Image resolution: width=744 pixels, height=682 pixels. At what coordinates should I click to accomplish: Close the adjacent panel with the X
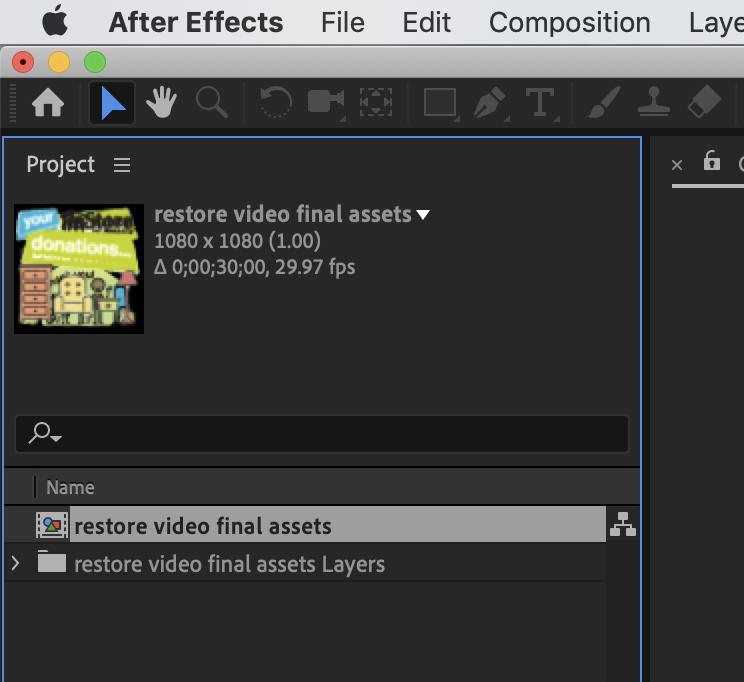[x=677, y=165]
